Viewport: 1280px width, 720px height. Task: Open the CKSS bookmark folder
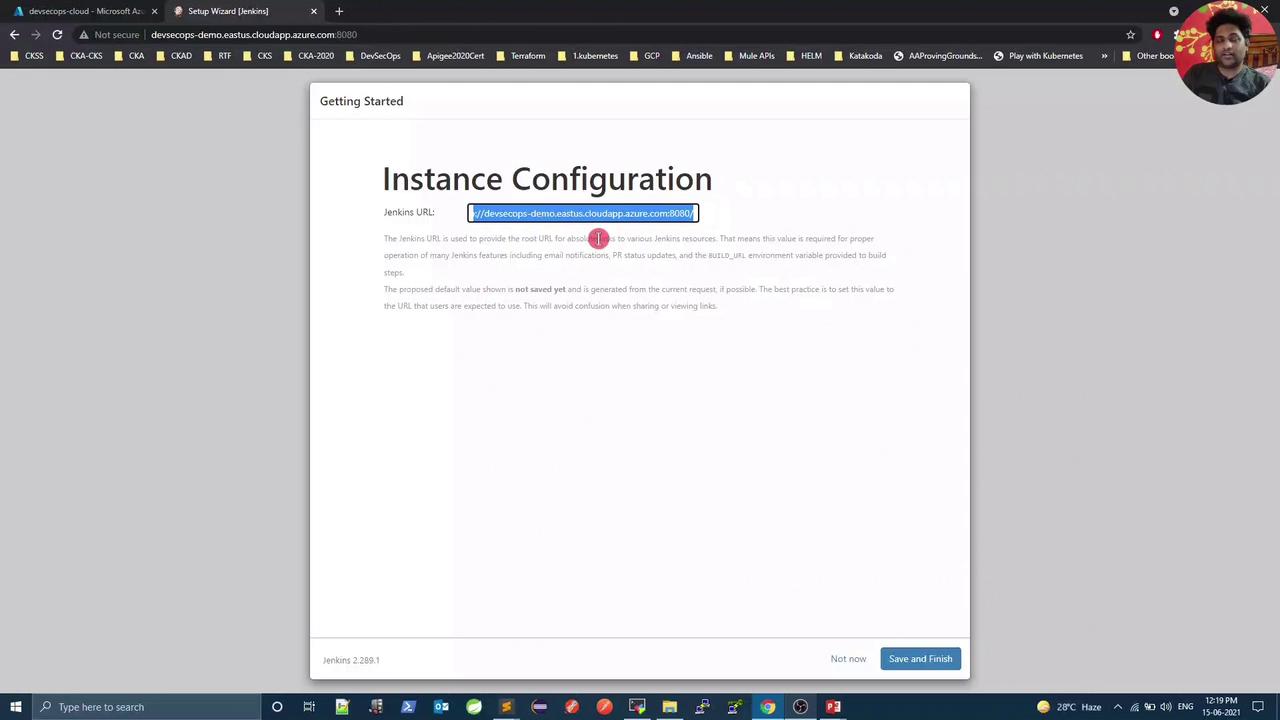(27, 56)
